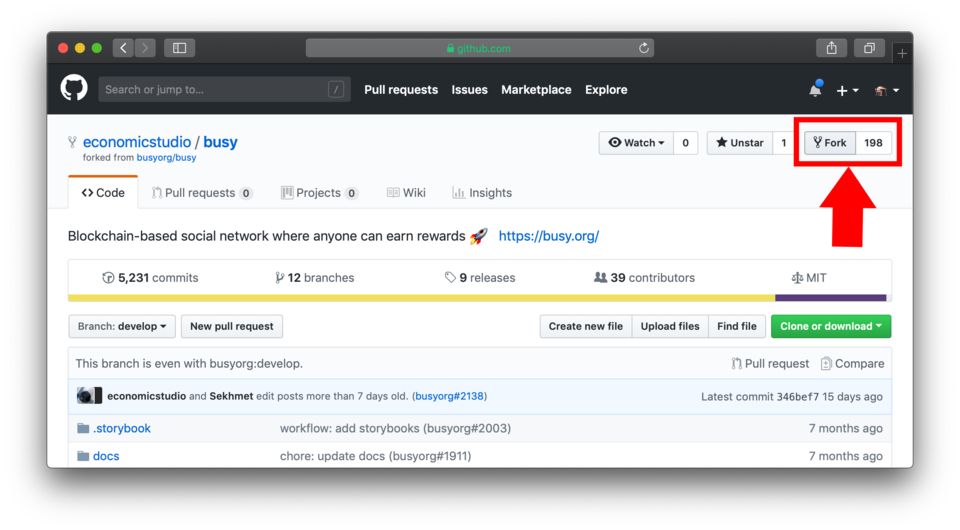Click the Search or jump to field
This screenshot has height=530, width=960.
point(224,89)
